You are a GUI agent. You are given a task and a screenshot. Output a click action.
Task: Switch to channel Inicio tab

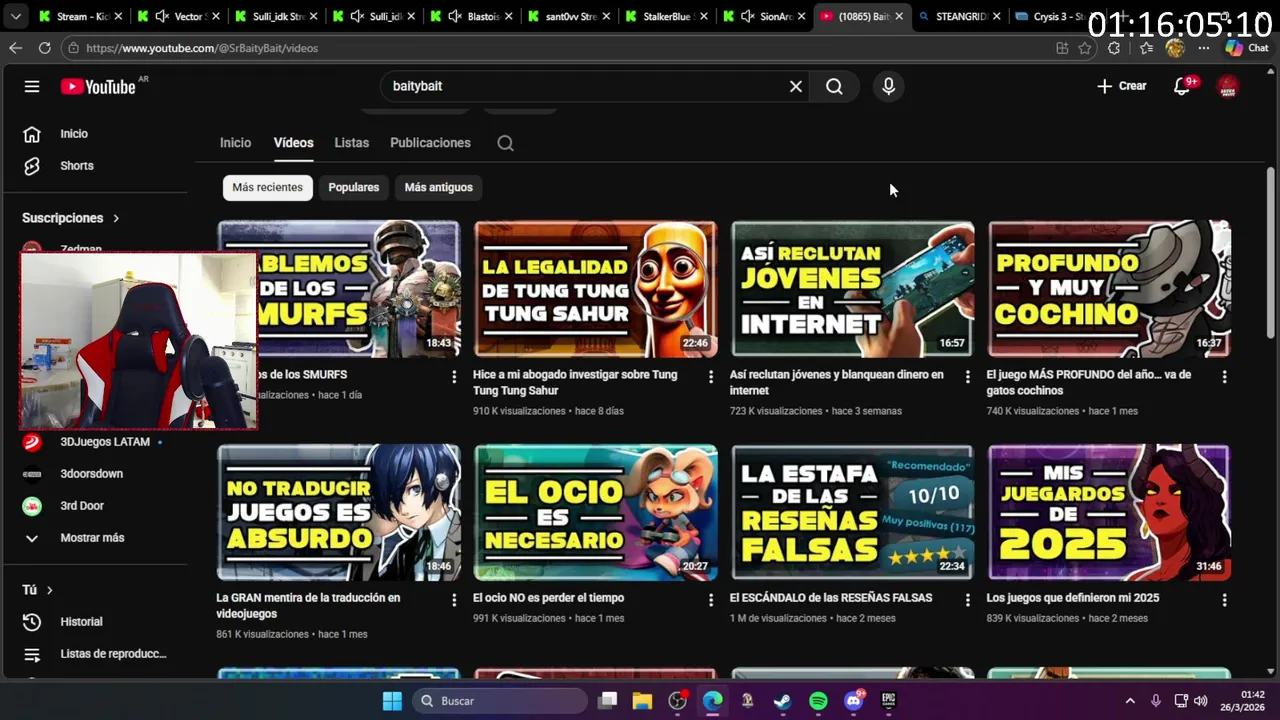tap(236, 143)
